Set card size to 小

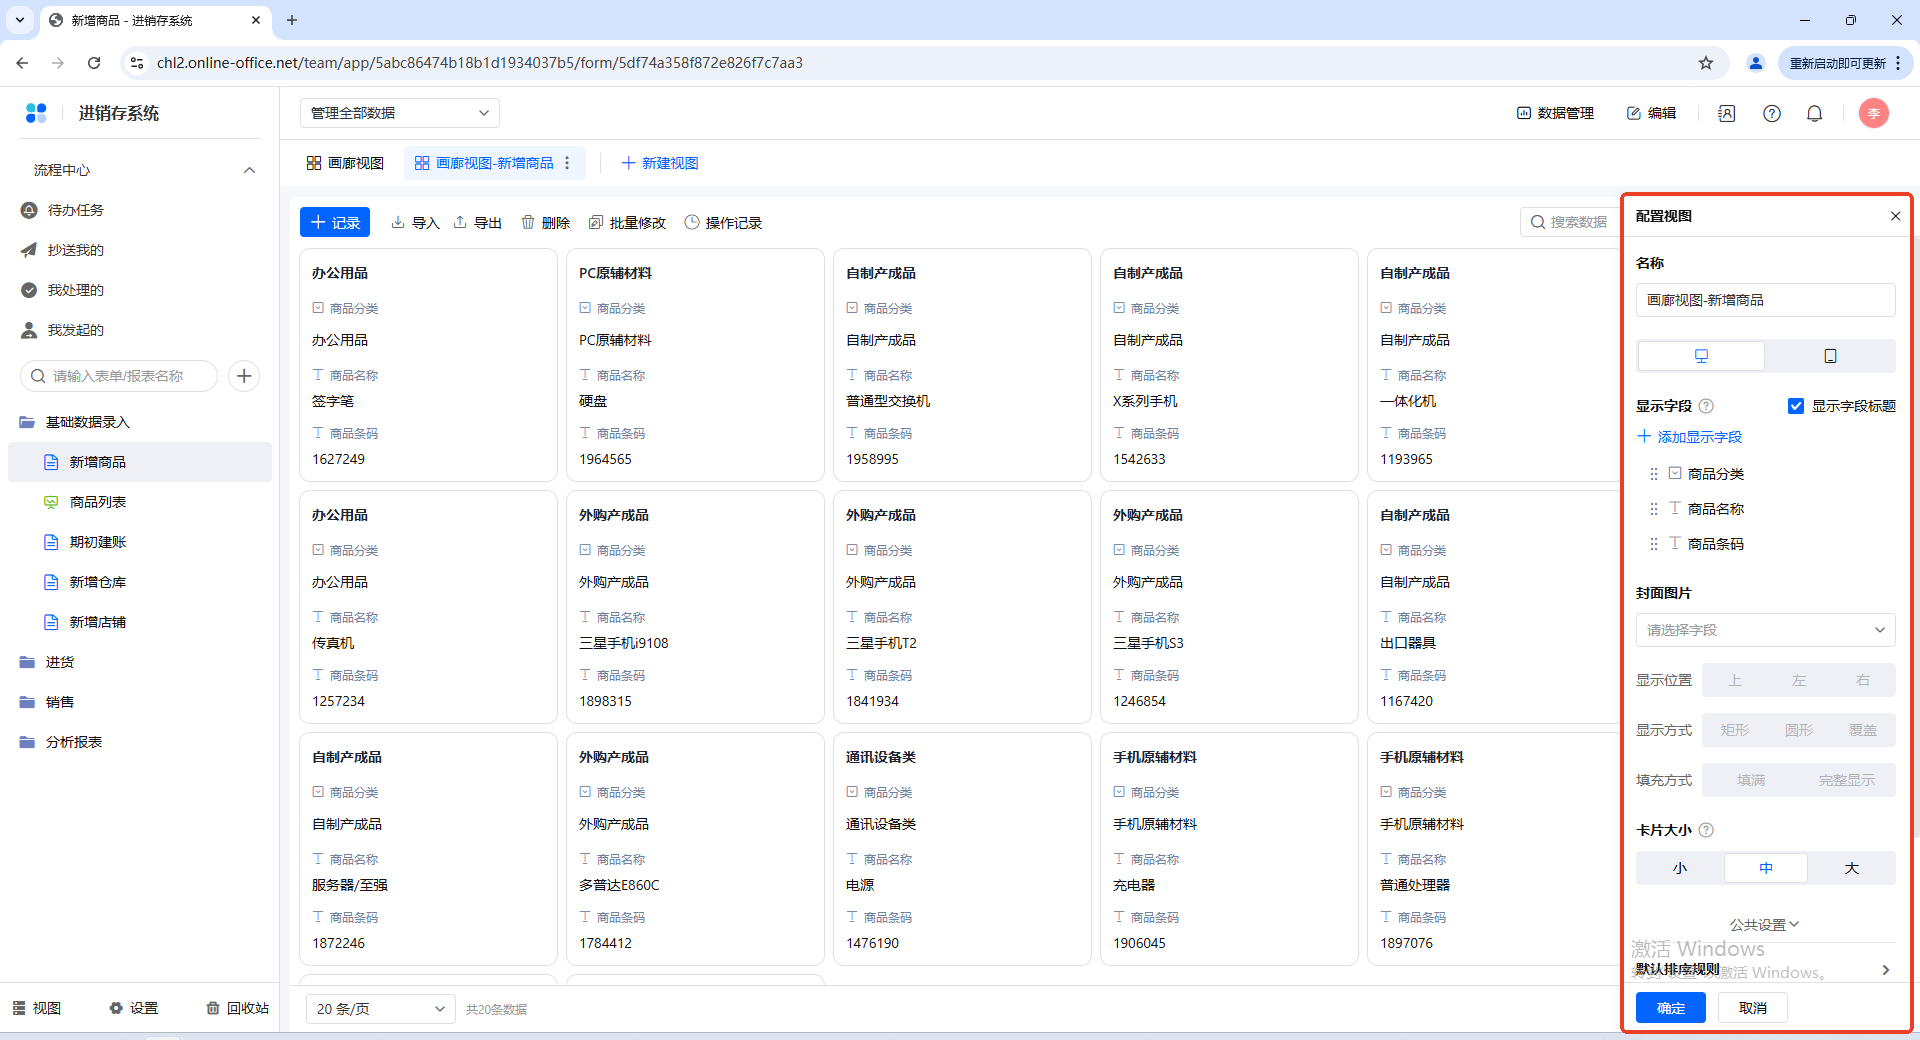click(1679, 868)
